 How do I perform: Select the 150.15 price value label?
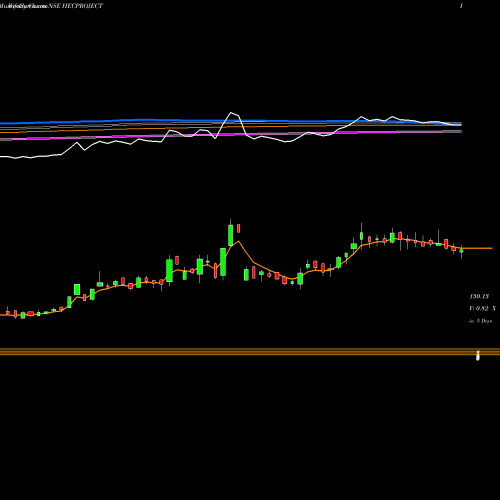click(x=479, y=296)
